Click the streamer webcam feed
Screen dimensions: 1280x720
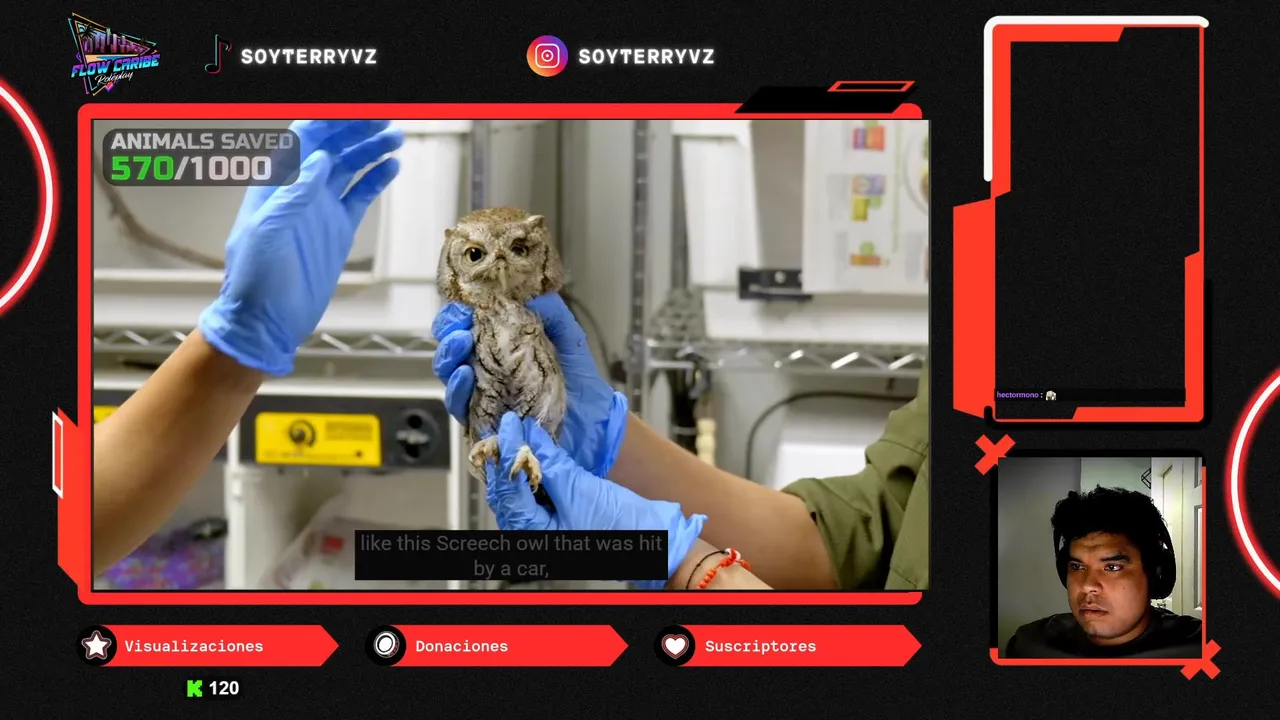tap(1100, 557)
